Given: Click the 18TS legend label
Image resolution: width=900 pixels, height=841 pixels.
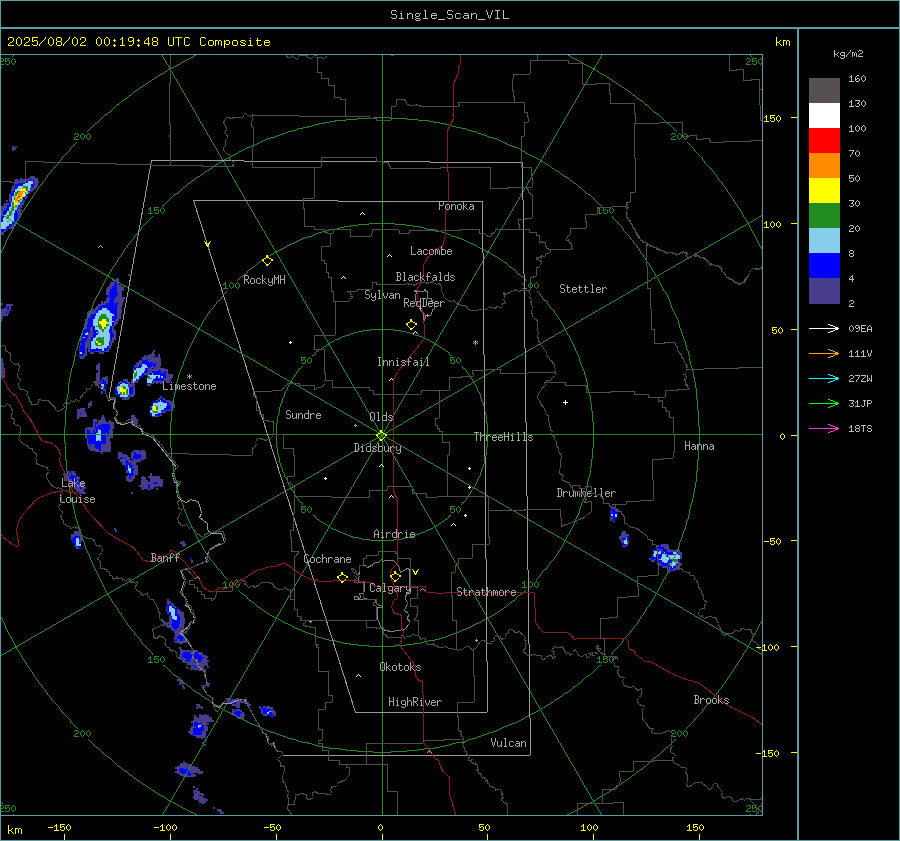Looking at the screenshot, I should click(860, 429).
